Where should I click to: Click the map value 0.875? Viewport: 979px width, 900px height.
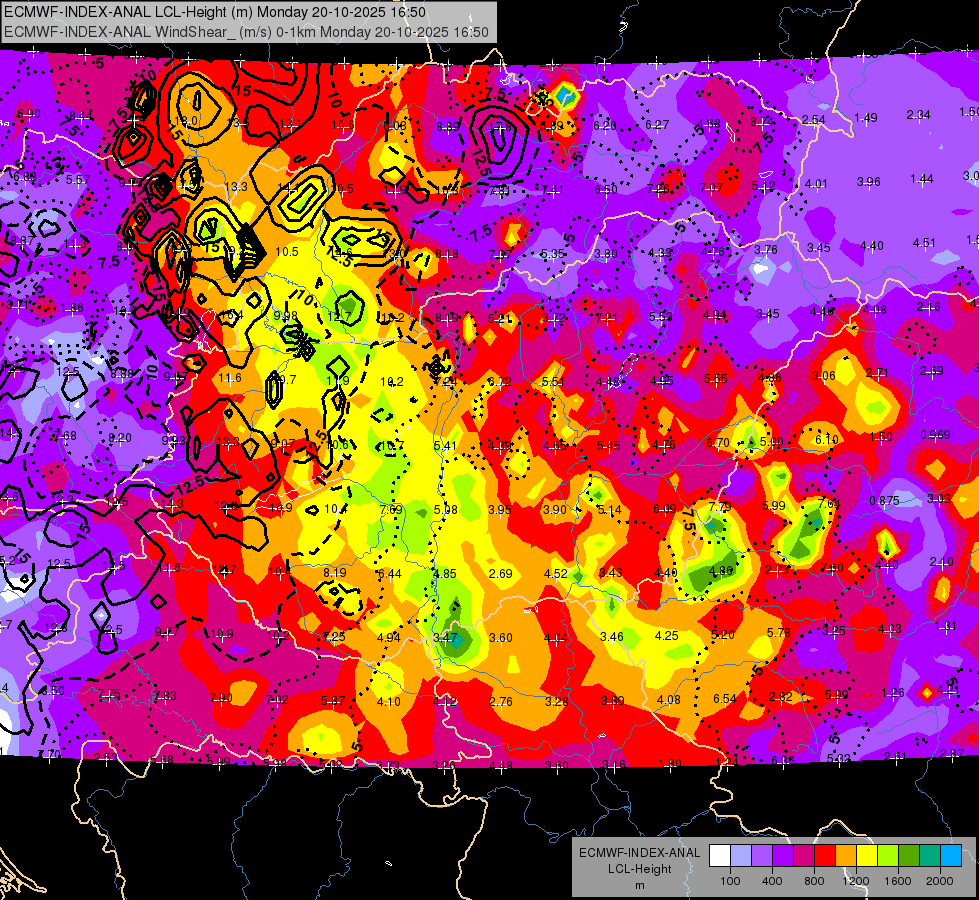(x=884, y=501)
